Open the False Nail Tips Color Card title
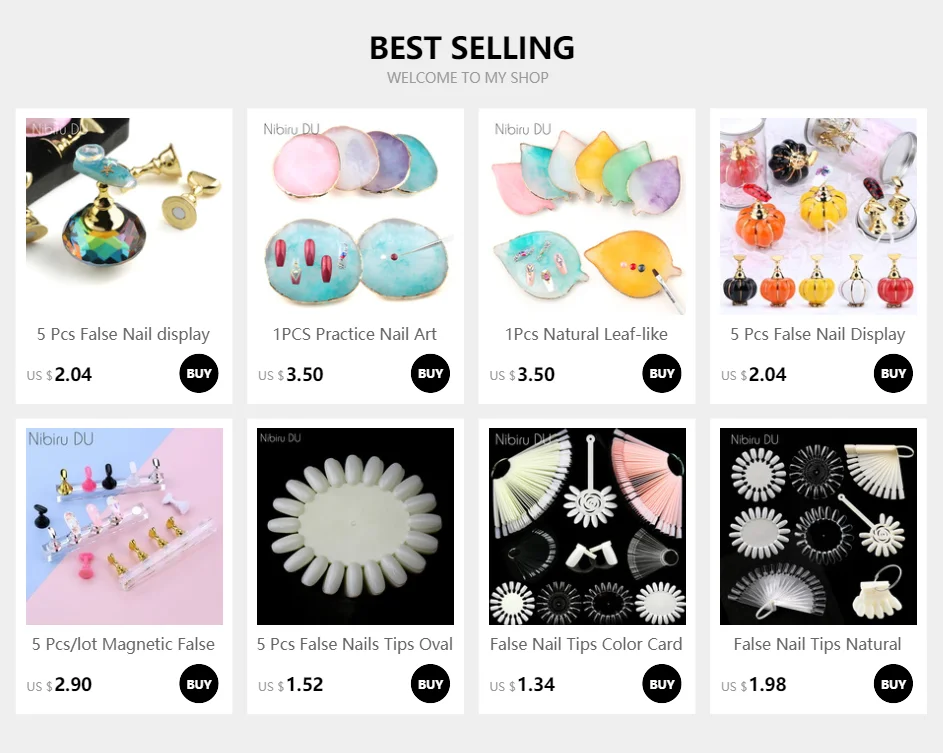943x753 pixels. [586, 644]
